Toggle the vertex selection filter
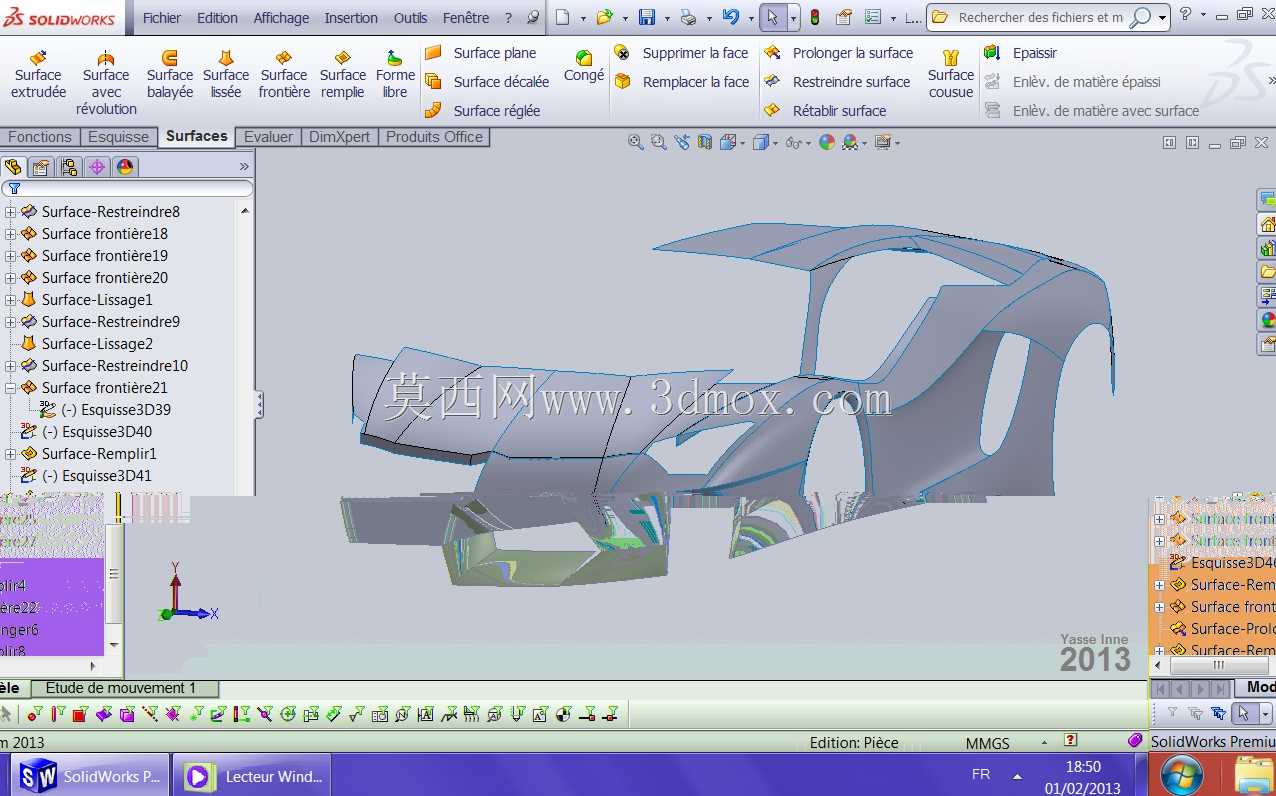1276x796 pixels. pyautogui.click(x=35, y=714)
